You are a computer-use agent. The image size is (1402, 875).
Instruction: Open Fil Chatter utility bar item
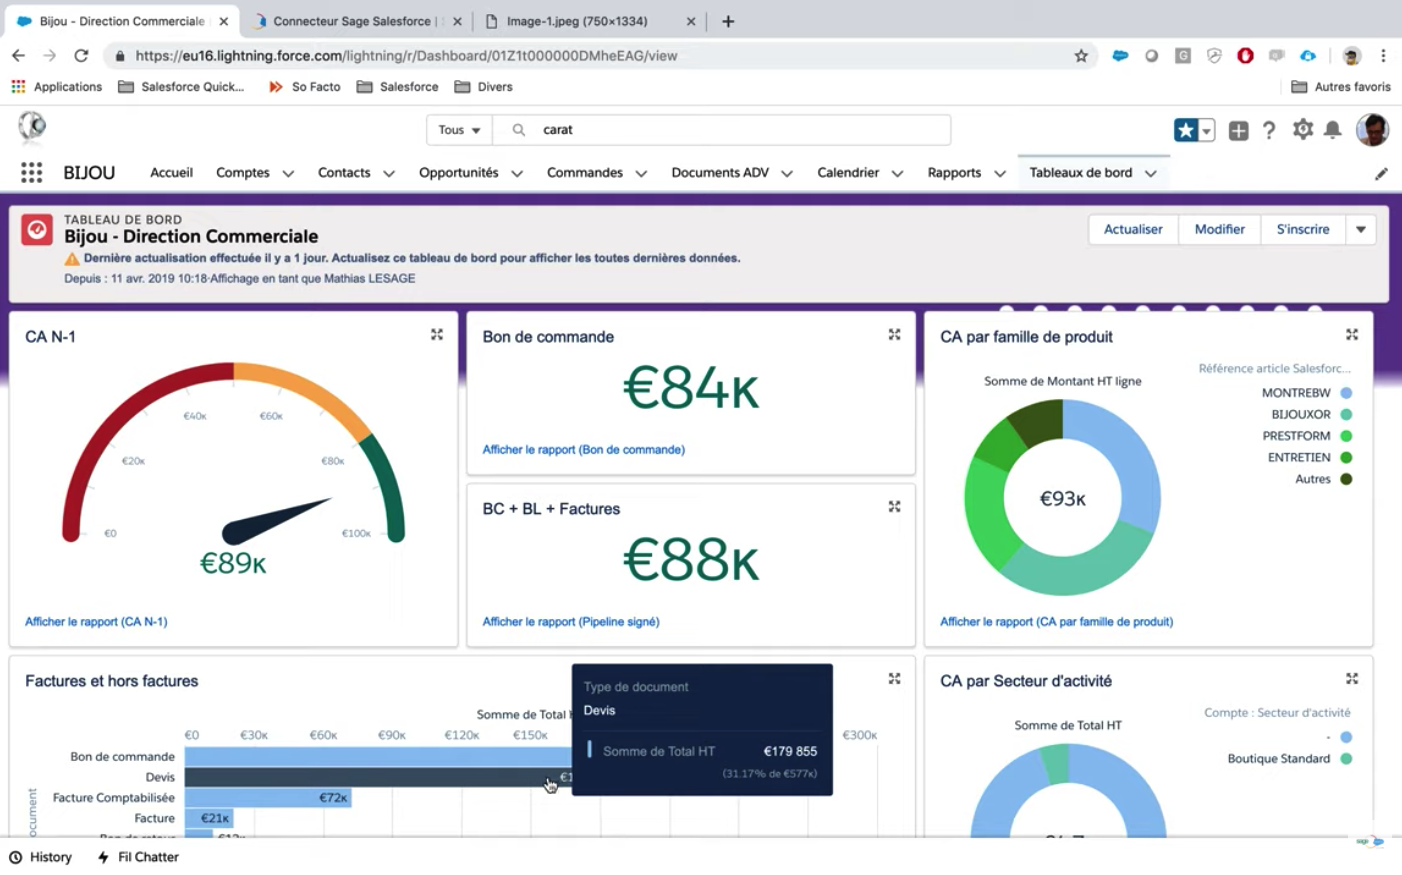pos(138,857)
